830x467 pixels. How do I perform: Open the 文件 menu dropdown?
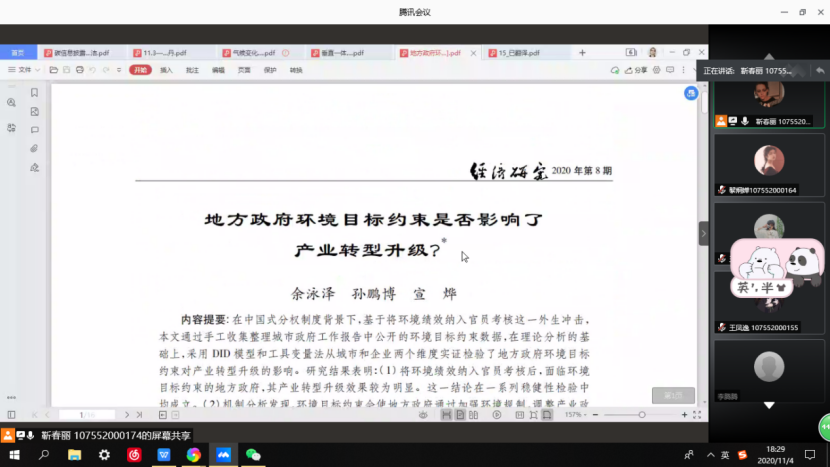click(x=24, y=70)
